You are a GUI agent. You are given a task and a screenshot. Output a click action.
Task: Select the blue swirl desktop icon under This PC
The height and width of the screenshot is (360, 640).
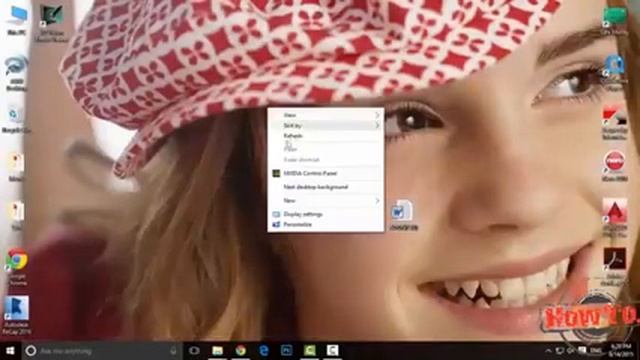(16, 72)
